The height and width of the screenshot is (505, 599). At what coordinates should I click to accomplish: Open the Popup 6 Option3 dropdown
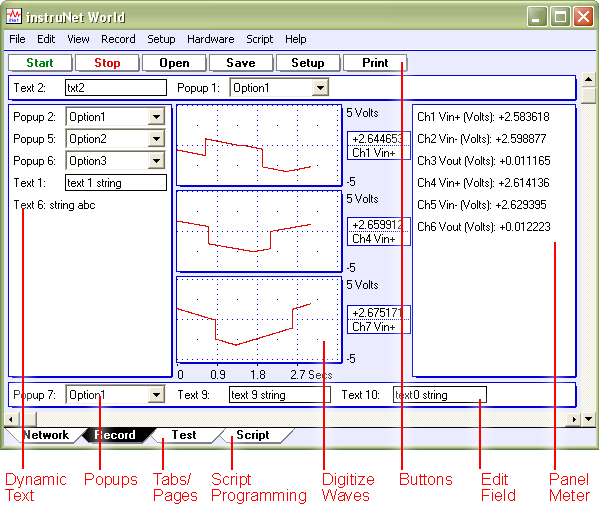[115, 161]
